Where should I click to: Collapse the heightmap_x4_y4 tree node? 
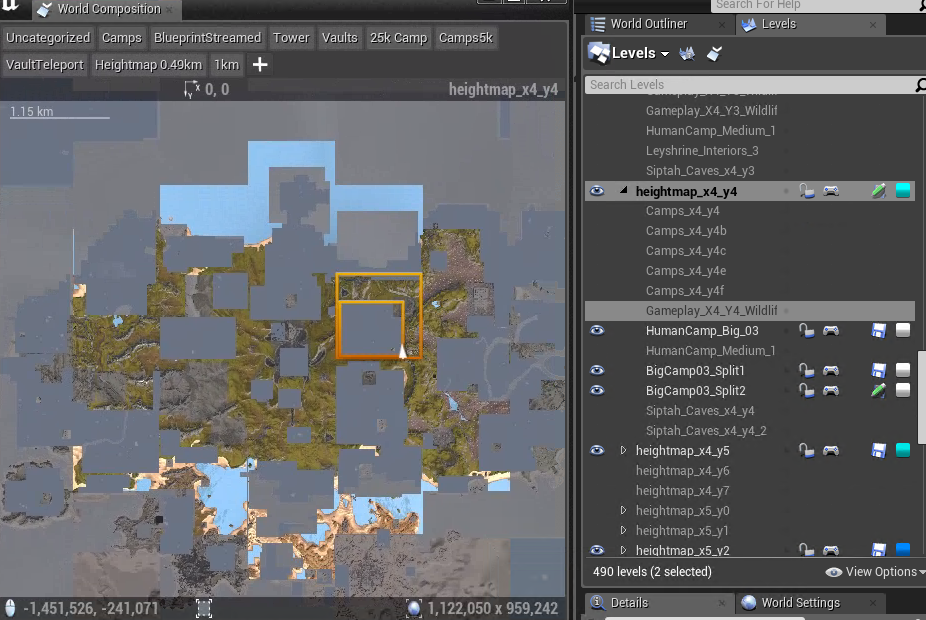[x=624, y=191]
